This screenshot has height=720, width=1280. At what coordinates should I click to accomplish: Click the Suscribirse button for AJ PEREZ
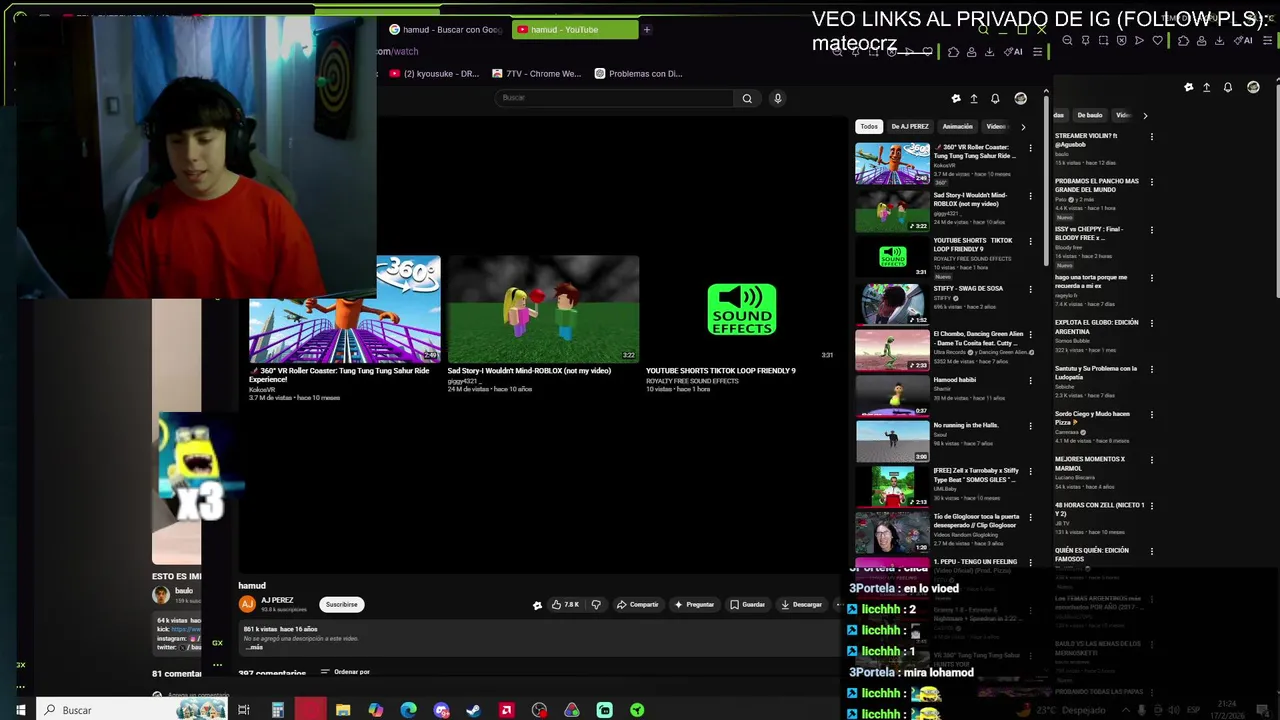point(341,604)
